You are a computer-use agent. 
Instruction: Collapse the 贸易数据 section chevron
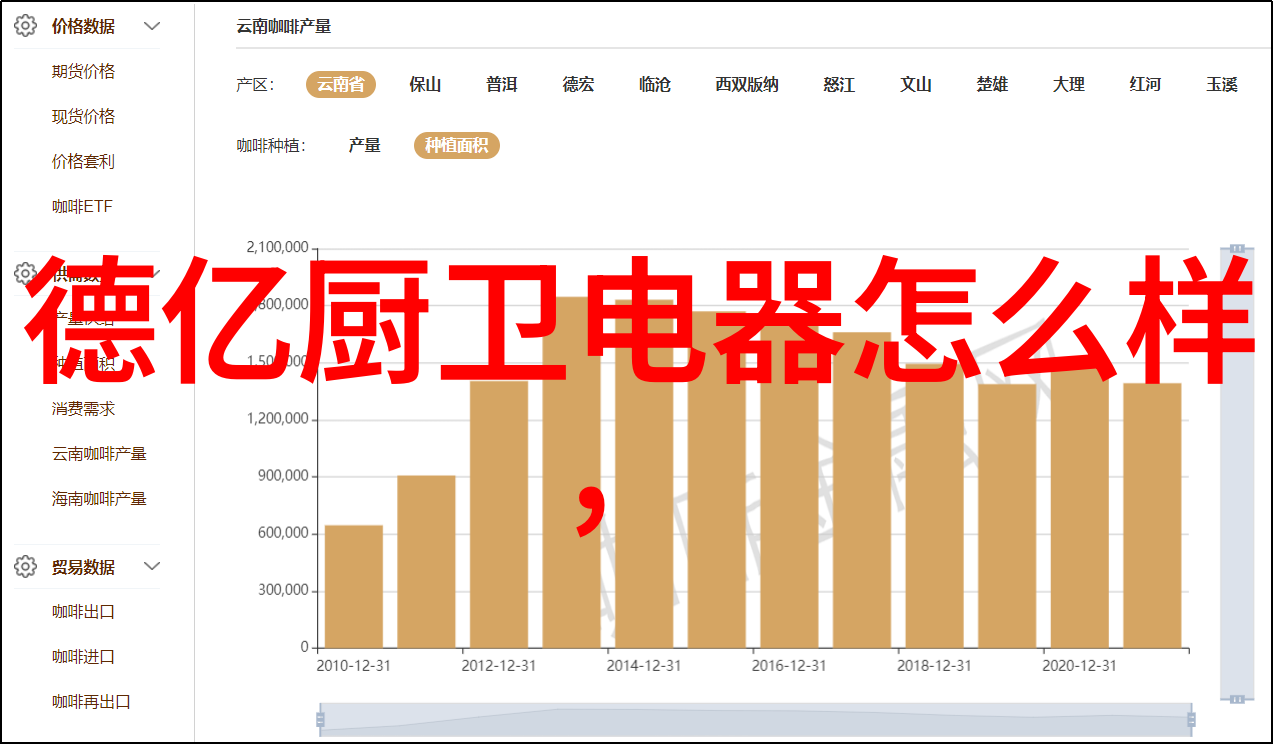(152, 567)
